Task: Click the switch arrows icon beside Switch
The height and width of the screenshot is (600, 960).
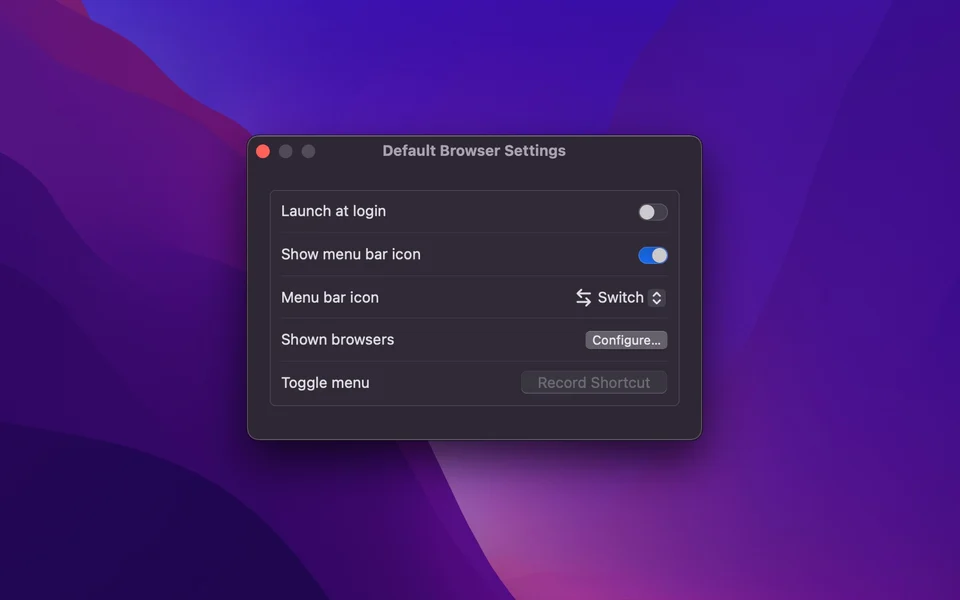Action: 583,298
